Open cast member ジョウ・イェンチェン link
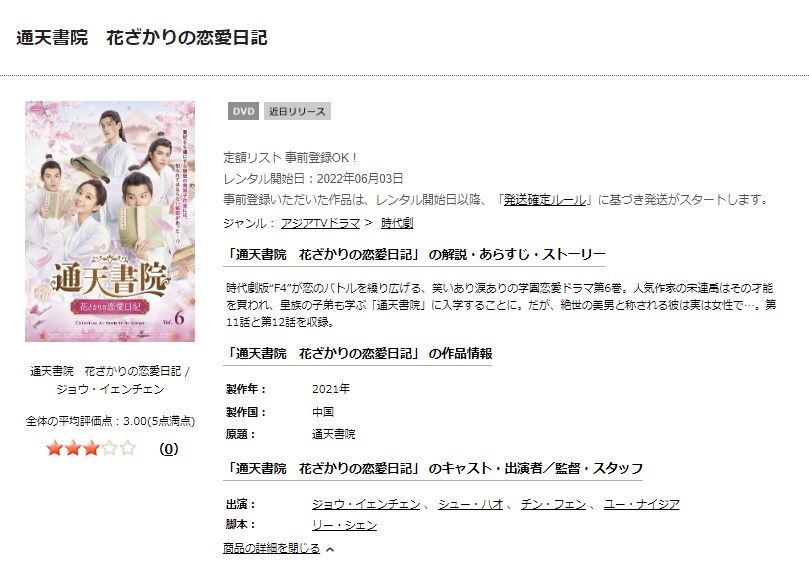Viewport: 809px width, 581px height. [366, 504]
